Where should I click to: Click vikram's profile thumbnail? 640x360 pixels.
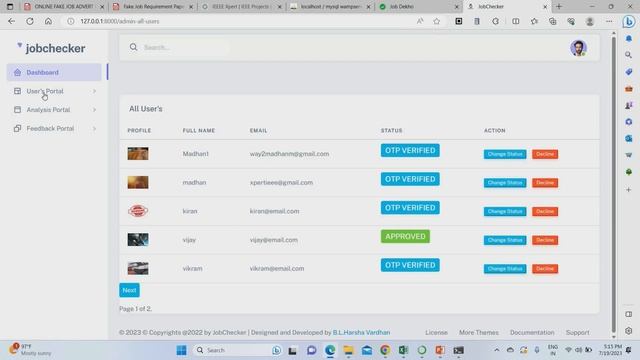(x=138, y=268)
